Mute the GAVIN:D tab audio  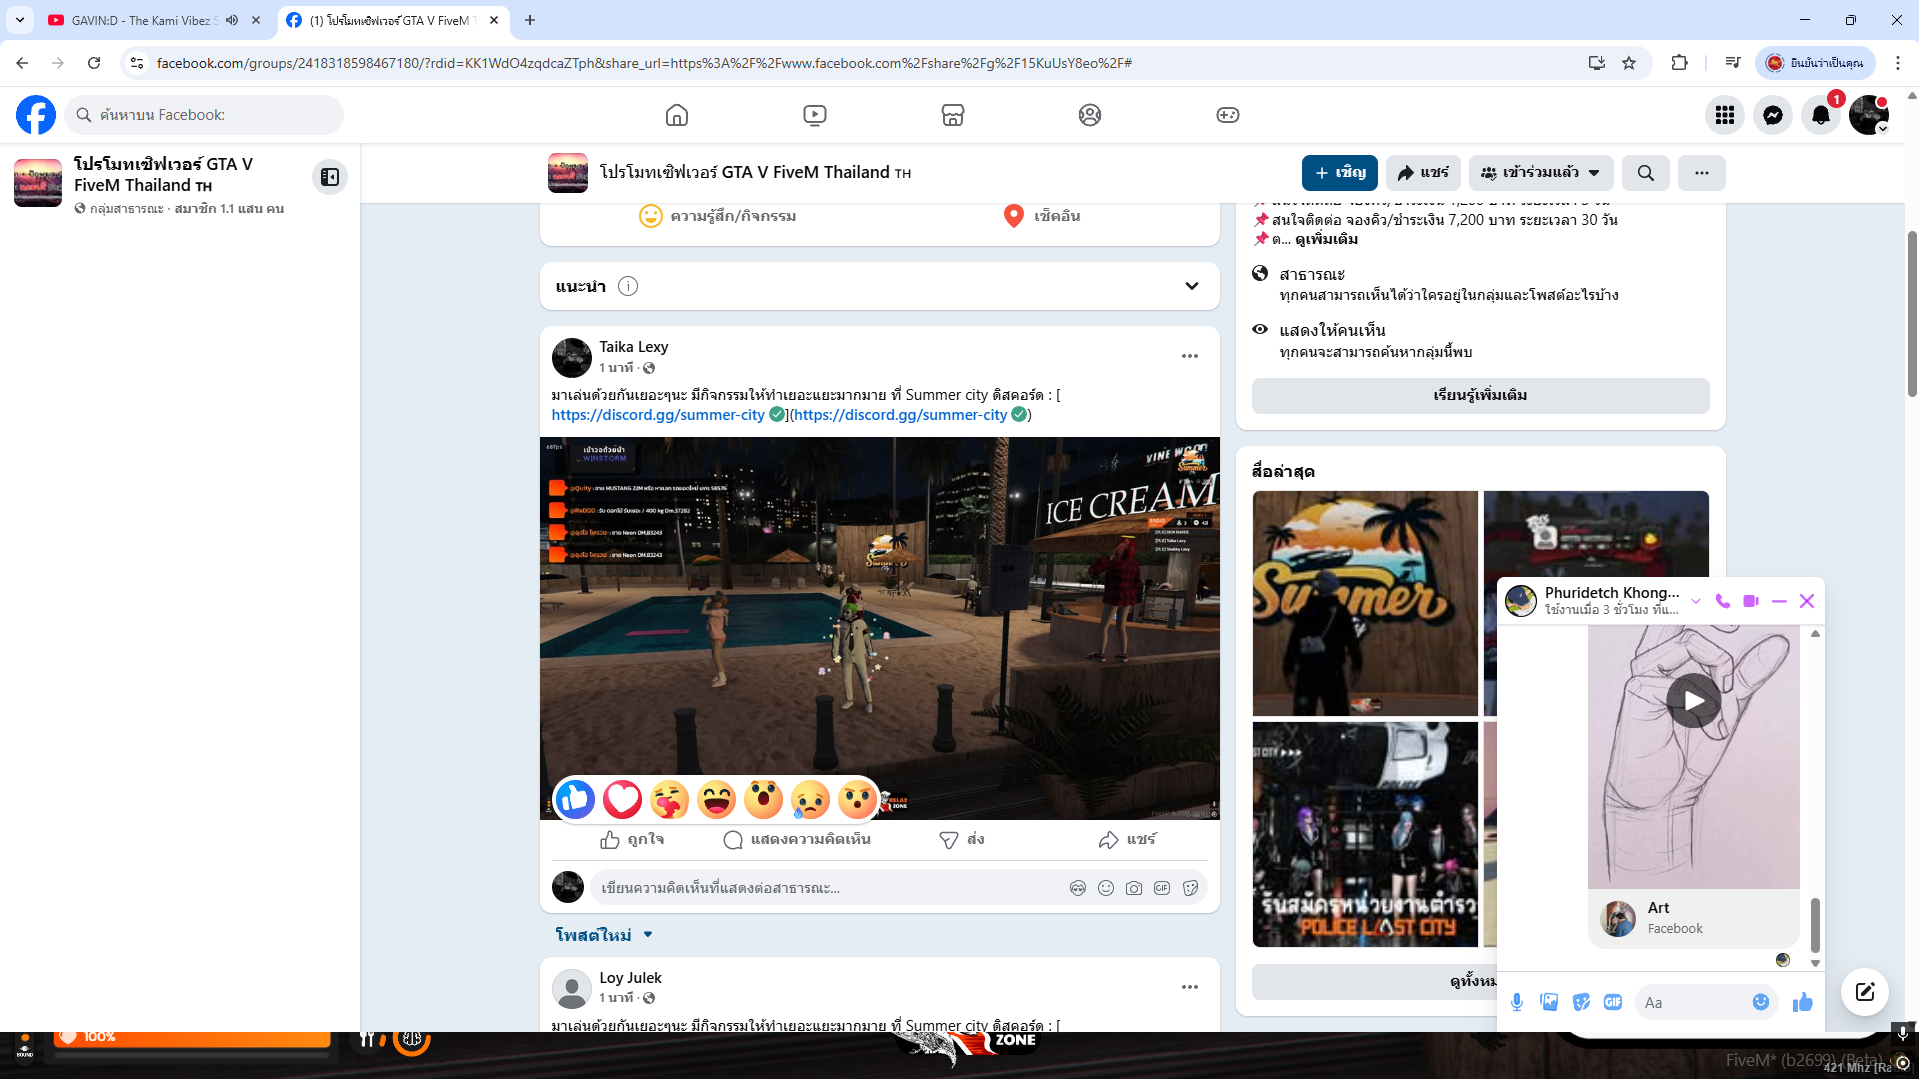click(x=232, y=20)
